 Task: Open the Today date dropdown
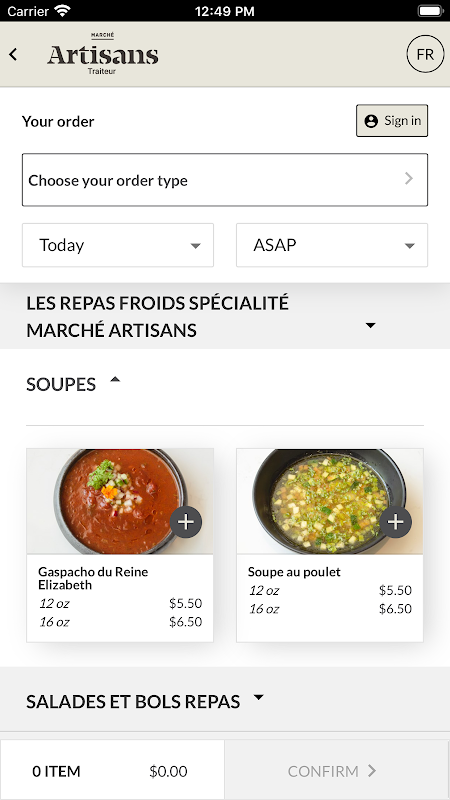(x=118, y=245)
